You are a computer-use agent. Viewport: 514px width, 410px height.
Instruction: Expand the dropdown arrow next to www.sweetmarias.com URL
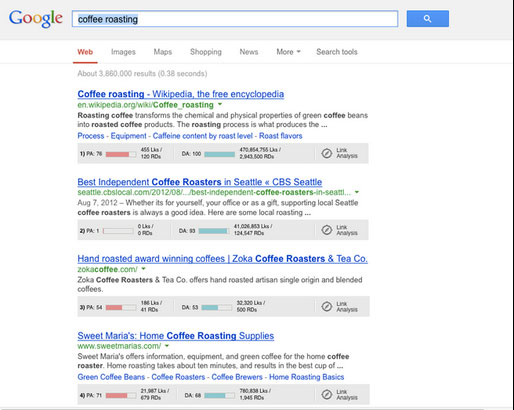point(167,346)
